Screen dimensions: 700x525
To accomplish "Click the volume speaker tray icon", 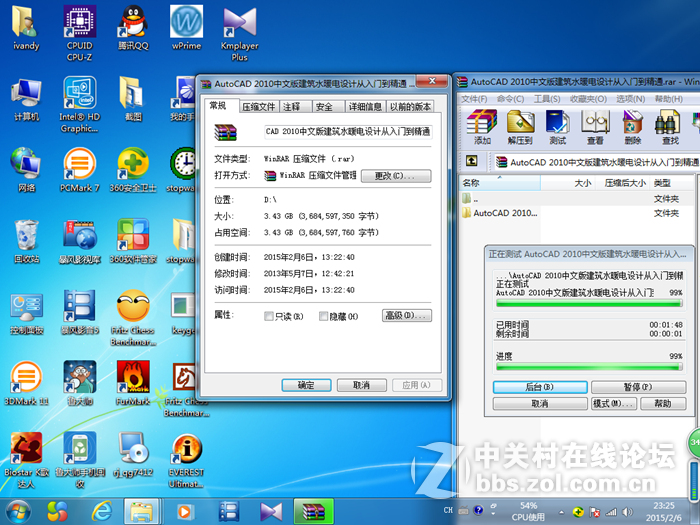I will click(627, 512).
